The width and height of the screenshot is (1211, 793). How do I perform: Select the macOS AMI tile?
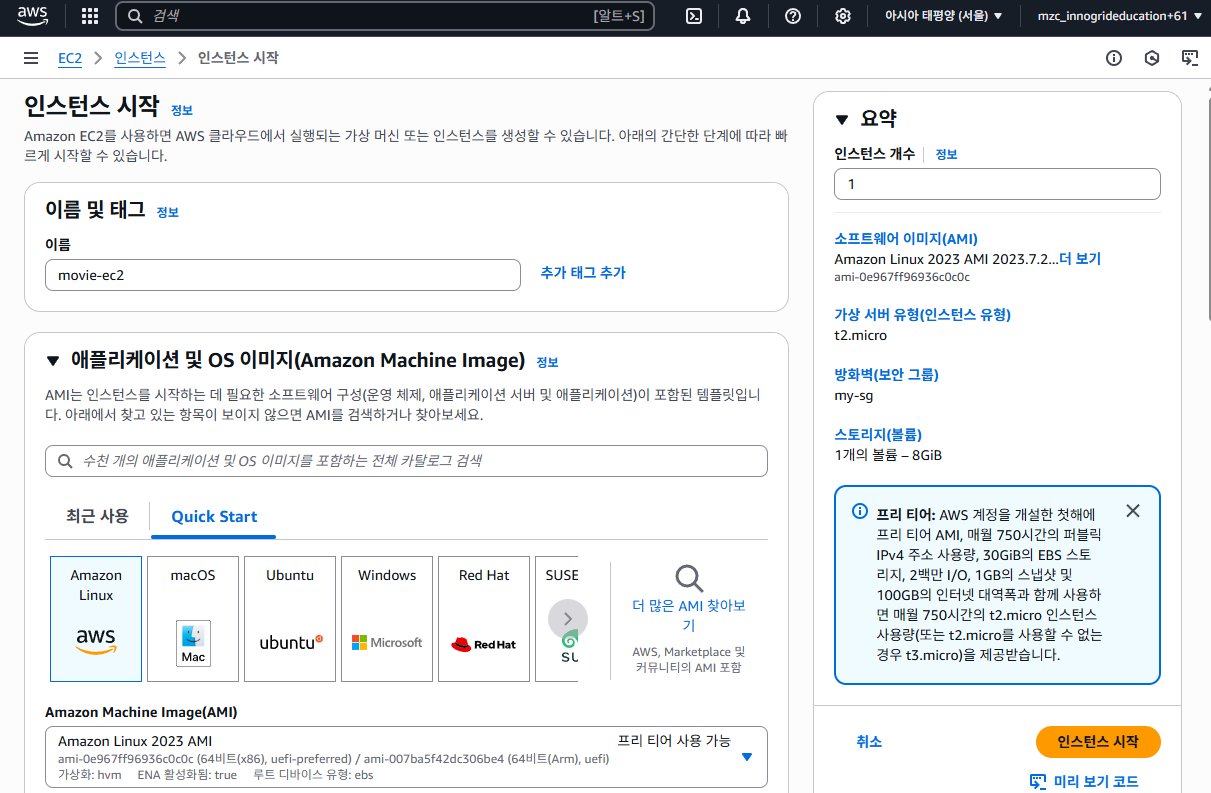pos(193,619)
